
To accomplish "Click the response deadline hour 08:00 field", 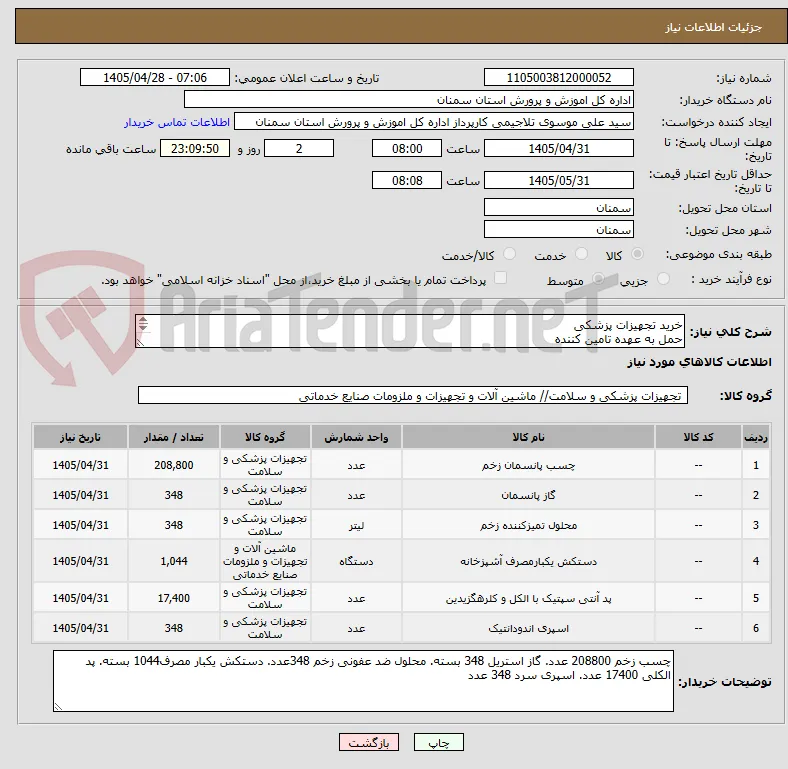I will click(407, 148).
